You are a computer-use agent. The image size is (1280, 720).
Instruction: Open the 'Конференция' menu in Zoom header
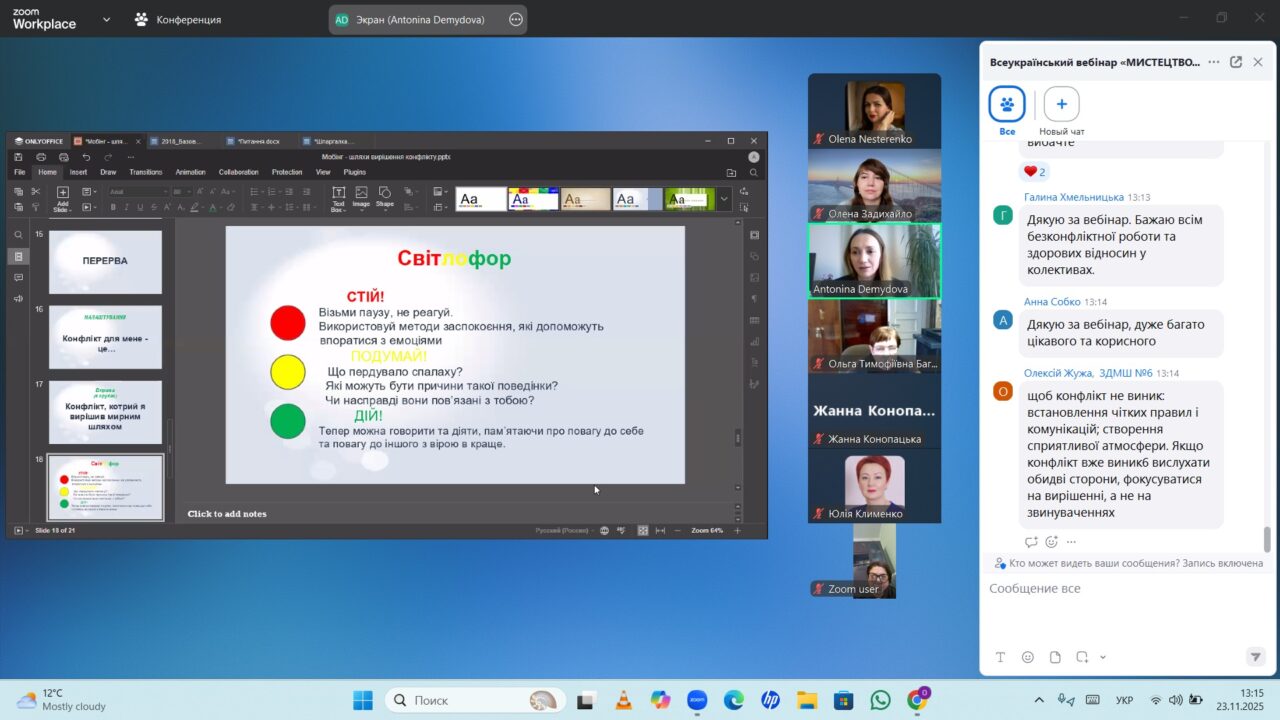(178, 19)
